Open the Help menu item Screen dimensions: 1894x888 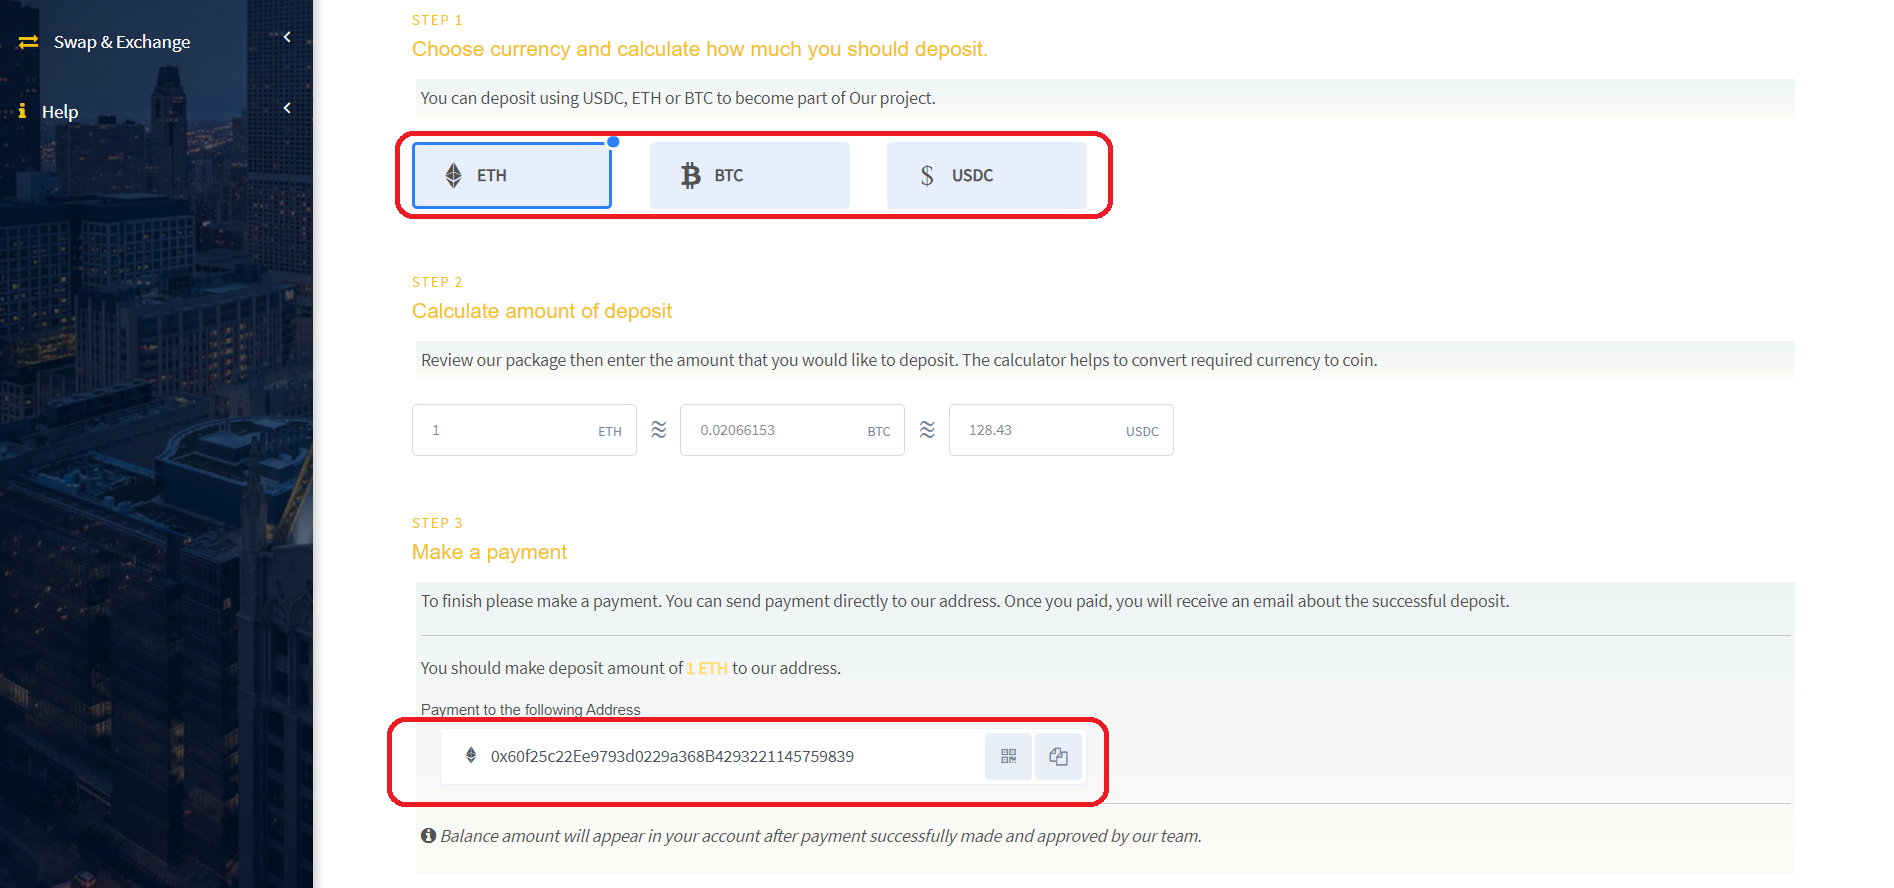pyautogui.click(x=60, y=112)
